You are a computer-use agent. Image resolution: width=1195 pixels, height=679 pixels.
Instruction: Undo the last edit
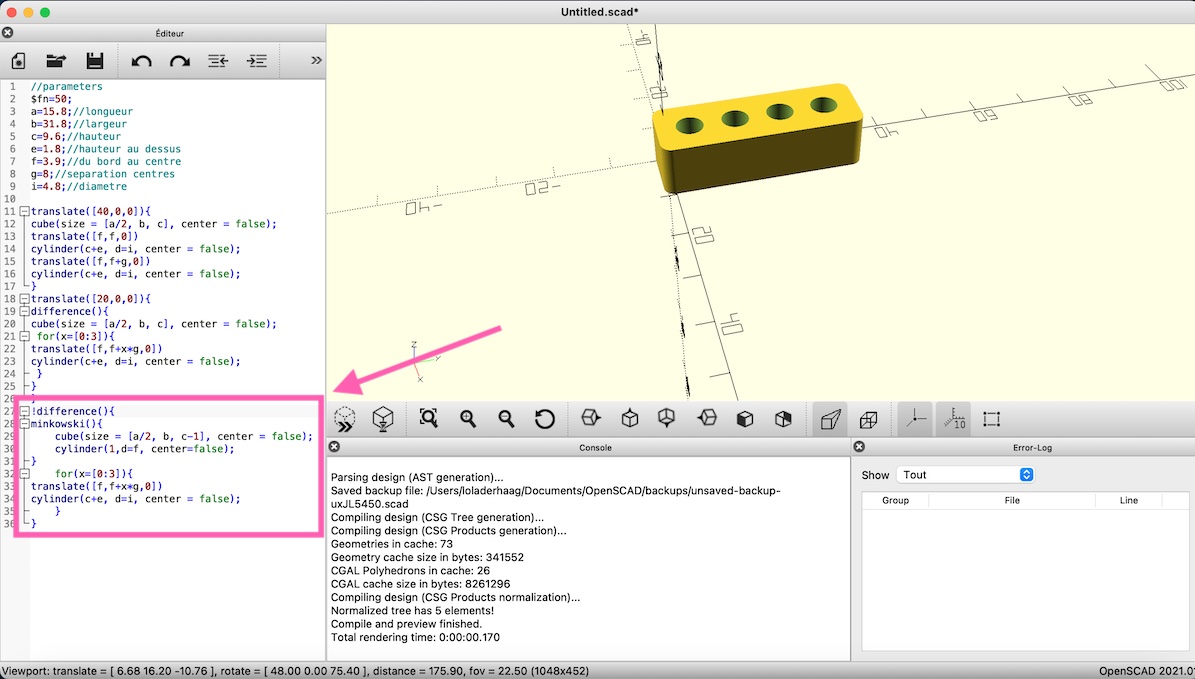141,61
